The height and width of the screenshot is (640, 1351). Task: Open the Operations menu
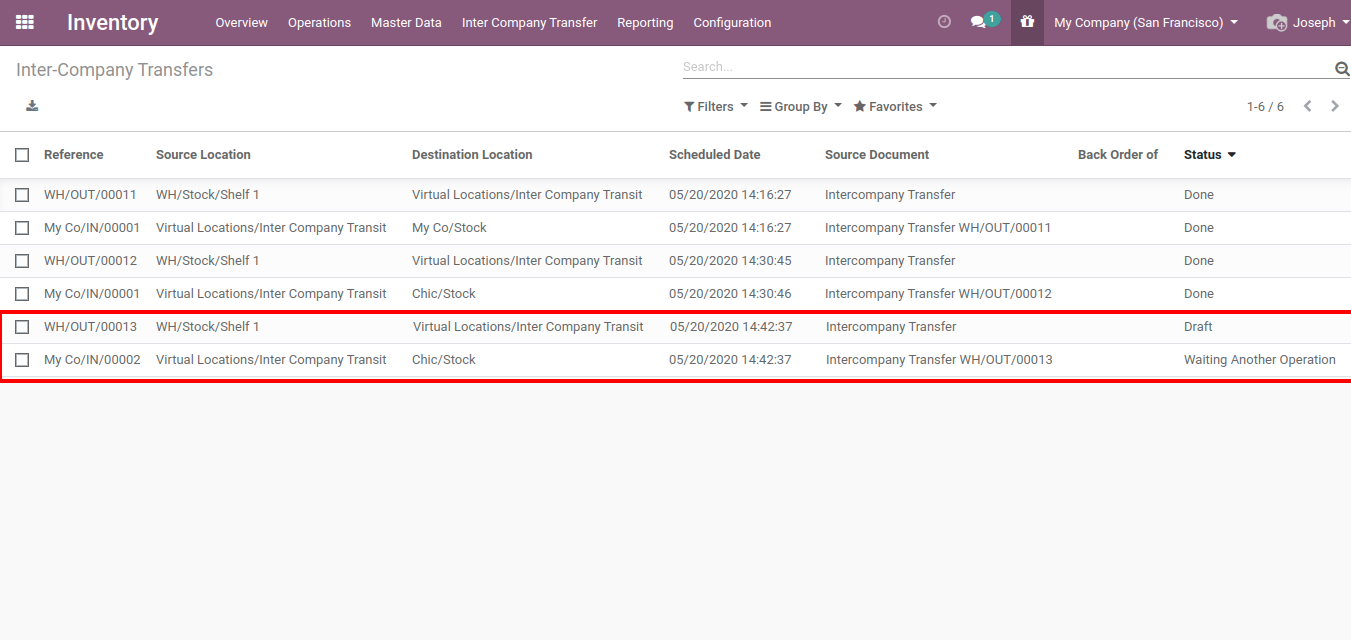pos(319,22)
